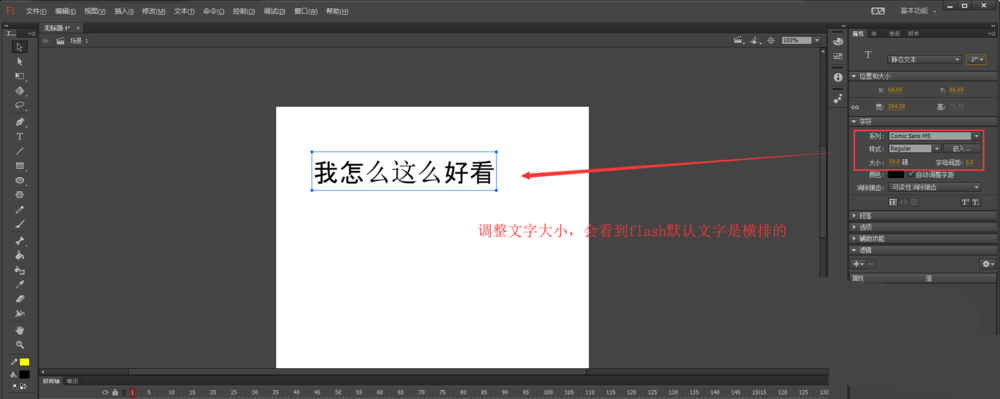Select the Subselection tool
Screen dimensions: 1000x399
click(x=20, y=61)
